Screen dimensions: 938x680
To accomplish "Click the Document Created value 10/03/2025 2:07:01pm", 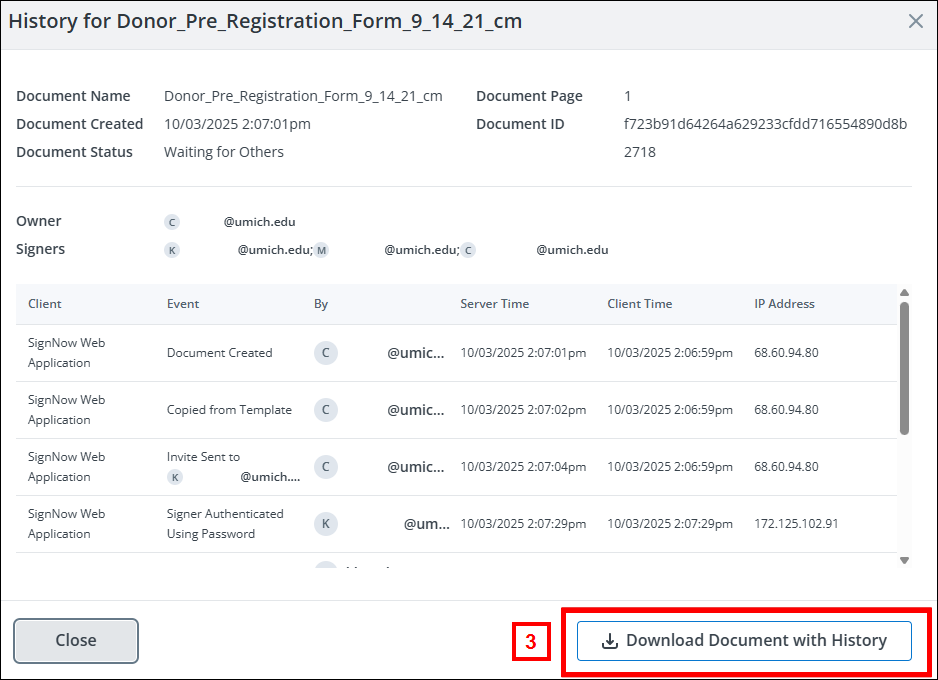I will click(x=237, y=124).
